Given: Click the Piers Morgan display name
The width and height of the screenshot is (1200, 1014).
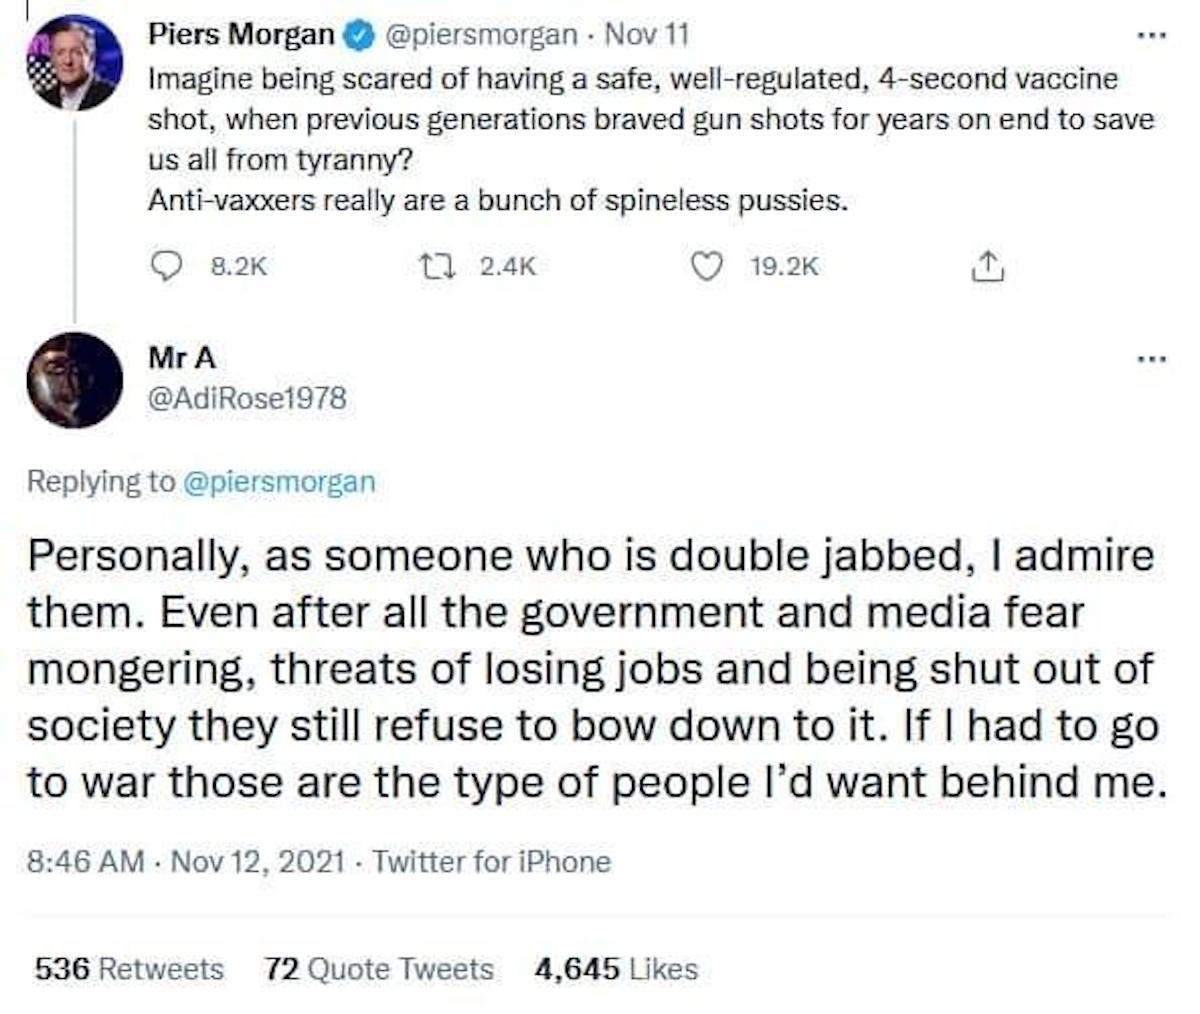Looking at the screenshot, I should coord(240,34).
